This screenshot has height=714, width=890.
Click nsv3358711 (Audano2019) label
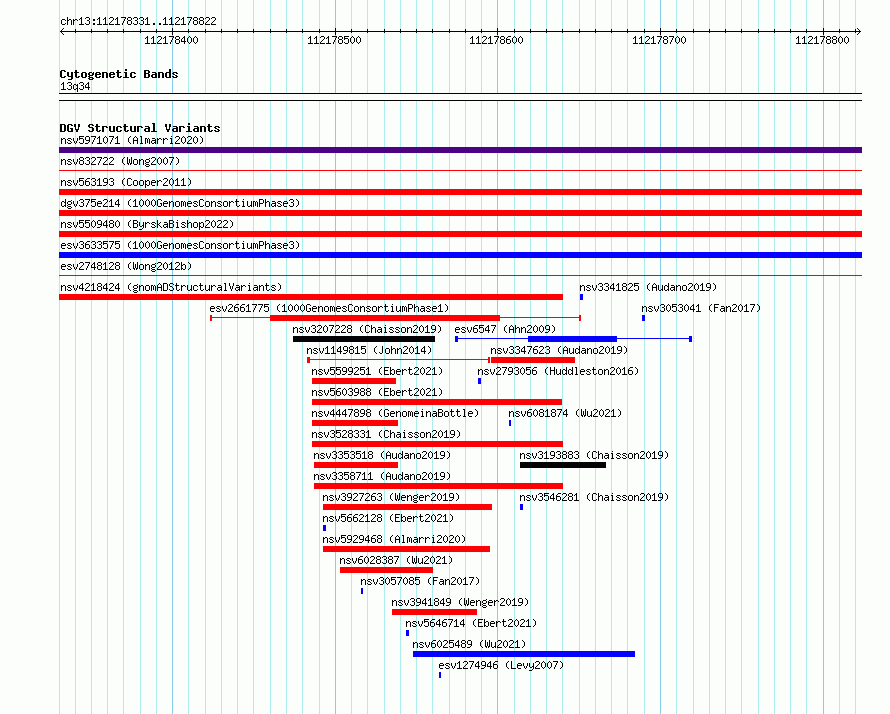tap(382, 476)
